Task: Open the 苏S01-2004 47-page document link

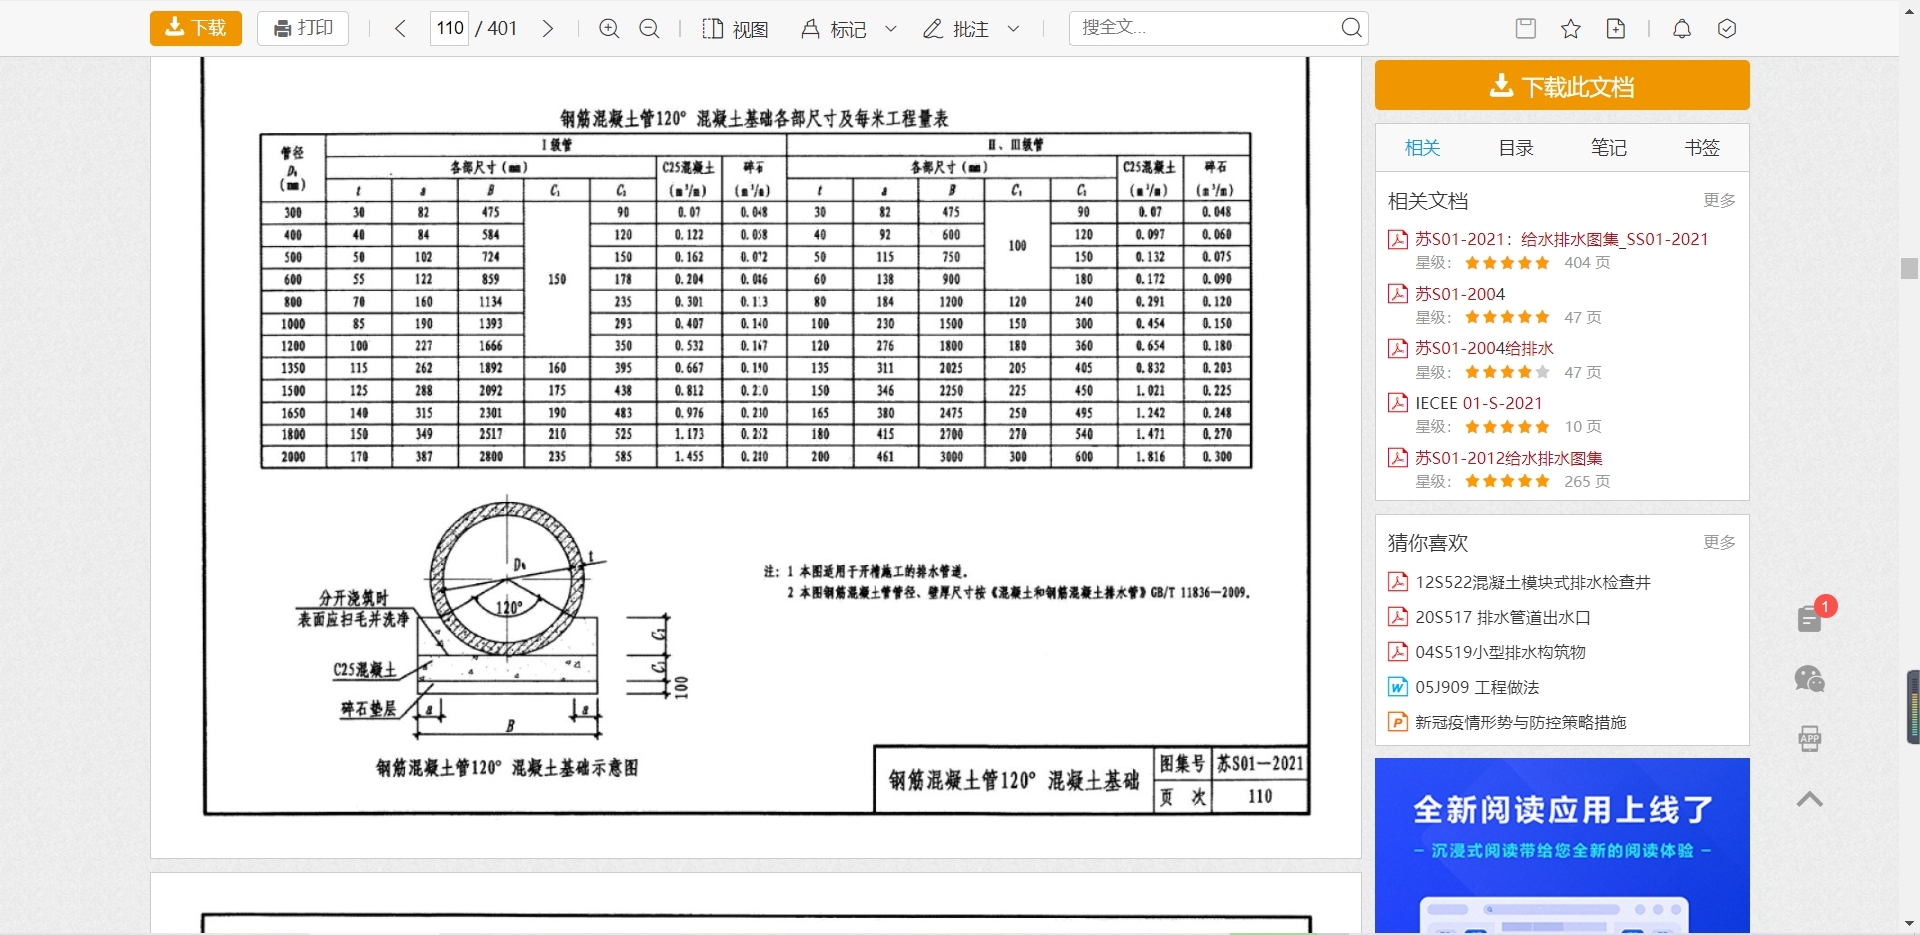Action: [x=1460, y=294]
